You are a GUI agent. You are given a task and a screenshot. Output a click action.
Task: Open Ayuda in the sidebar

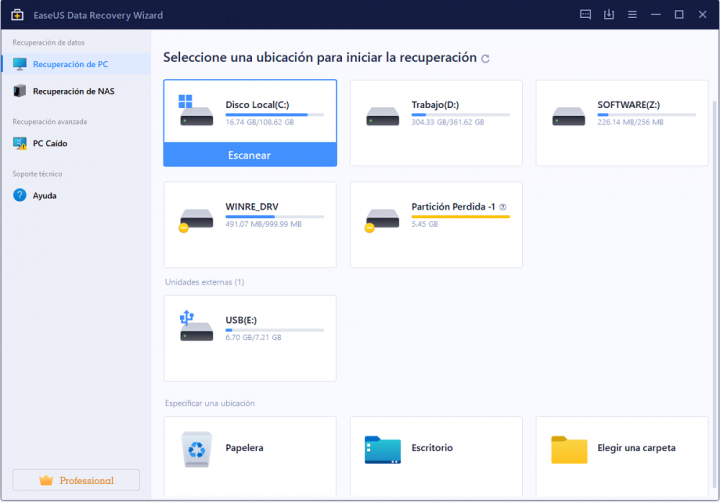pyautogui.click(x=44, y=195)
